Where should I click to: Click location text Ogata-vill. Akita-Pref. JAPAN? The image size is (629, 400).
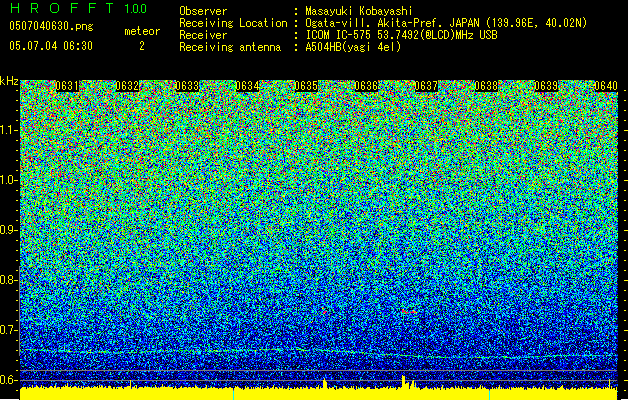point(392,23)
